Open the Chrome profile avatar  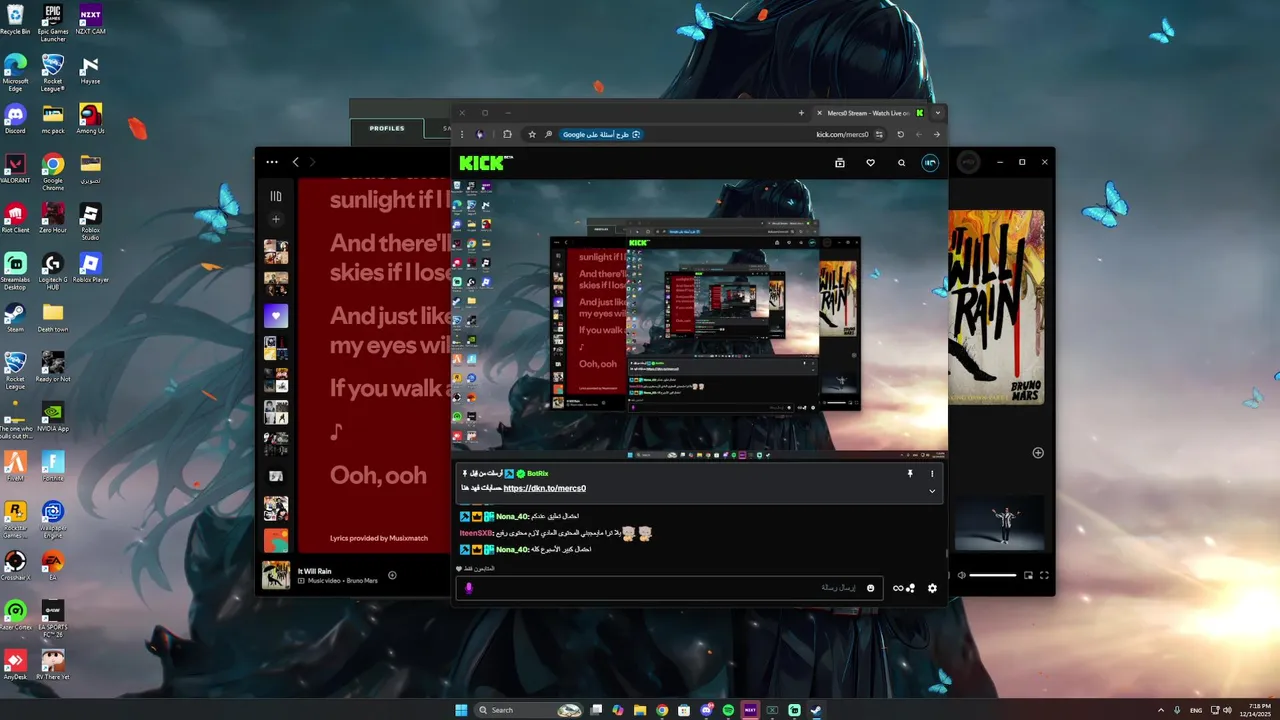(480, 134)
